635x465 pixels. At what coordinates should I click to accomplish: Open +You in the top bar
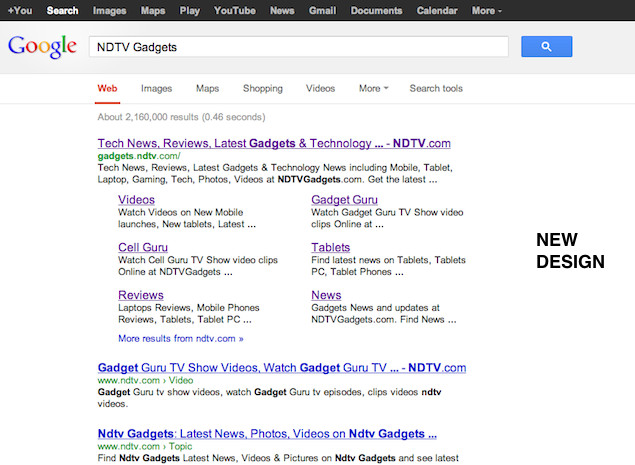point(20,11)
